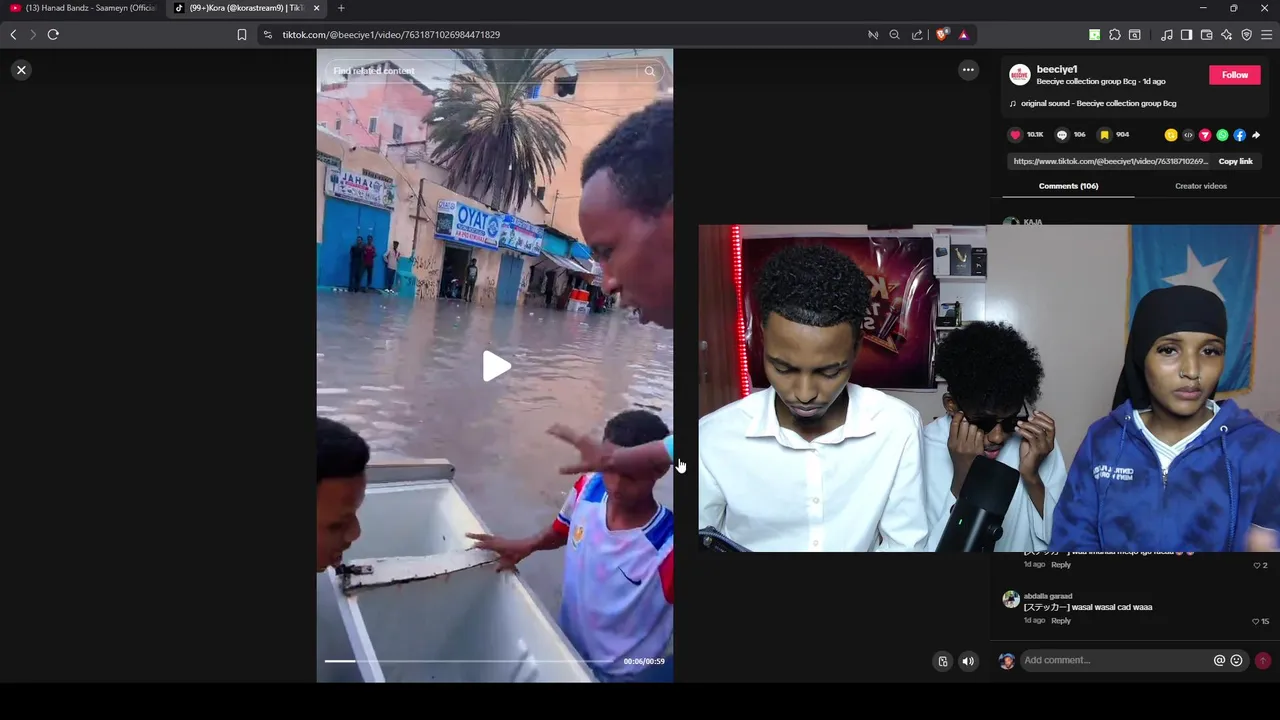Click the yellow repost icon
The width and height of the screenshot is (1280, 720).
(x=1171, y=135)
